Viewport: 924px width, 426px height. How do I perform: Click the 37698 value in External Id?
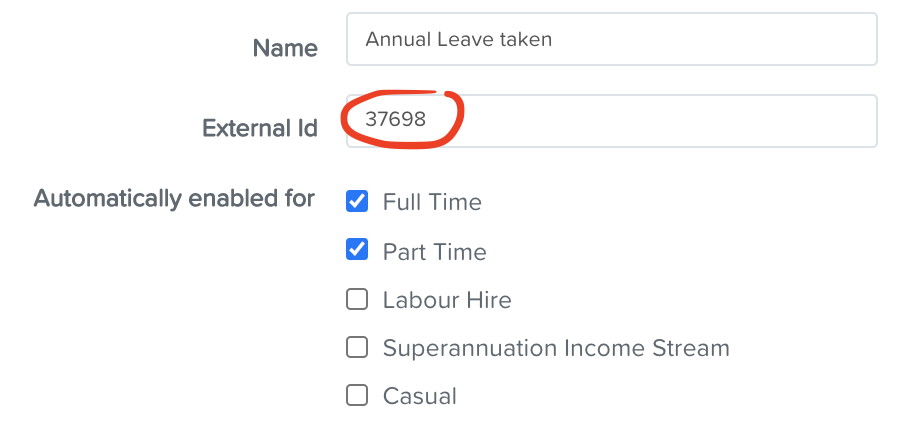(395, 120)
